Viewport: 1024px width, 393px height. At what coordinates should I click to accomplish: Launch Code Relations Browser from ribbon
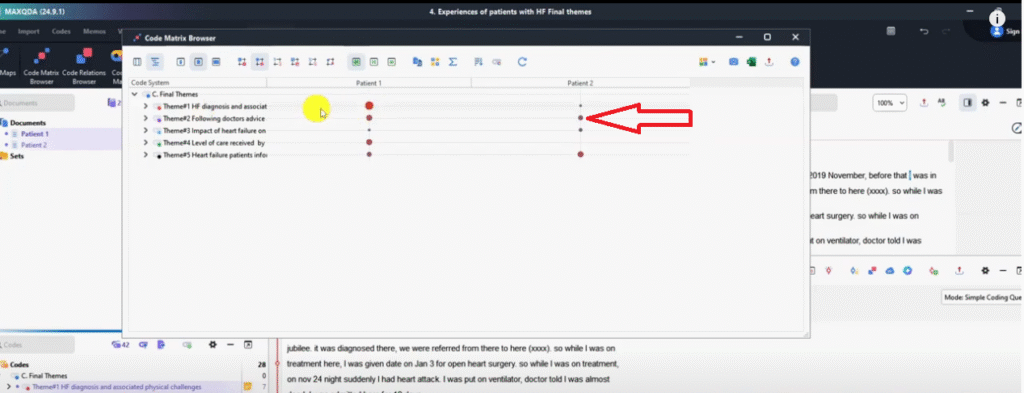(84, 66)
